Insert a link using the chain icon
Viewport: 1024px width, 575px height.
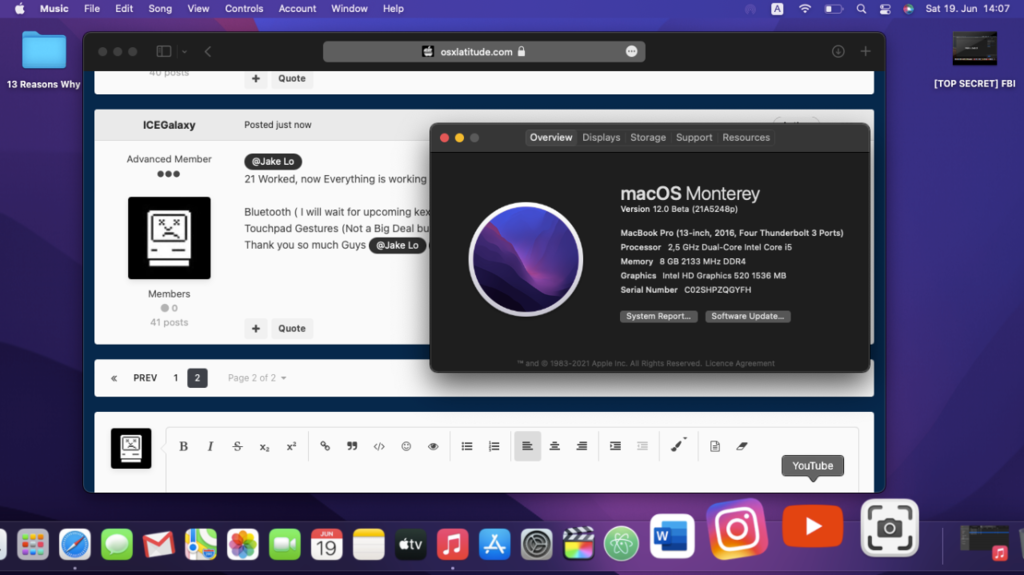[x=325, y=446]
